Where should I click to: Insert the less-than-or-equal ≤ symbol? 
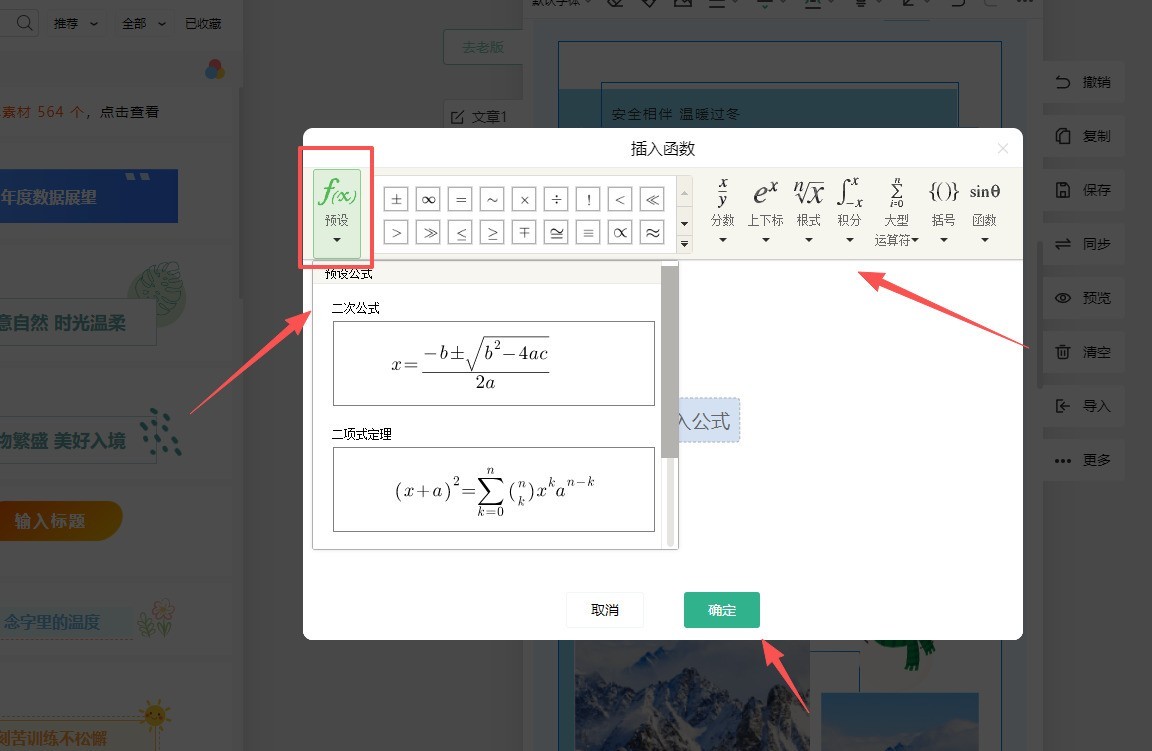(x=461, y=233)
